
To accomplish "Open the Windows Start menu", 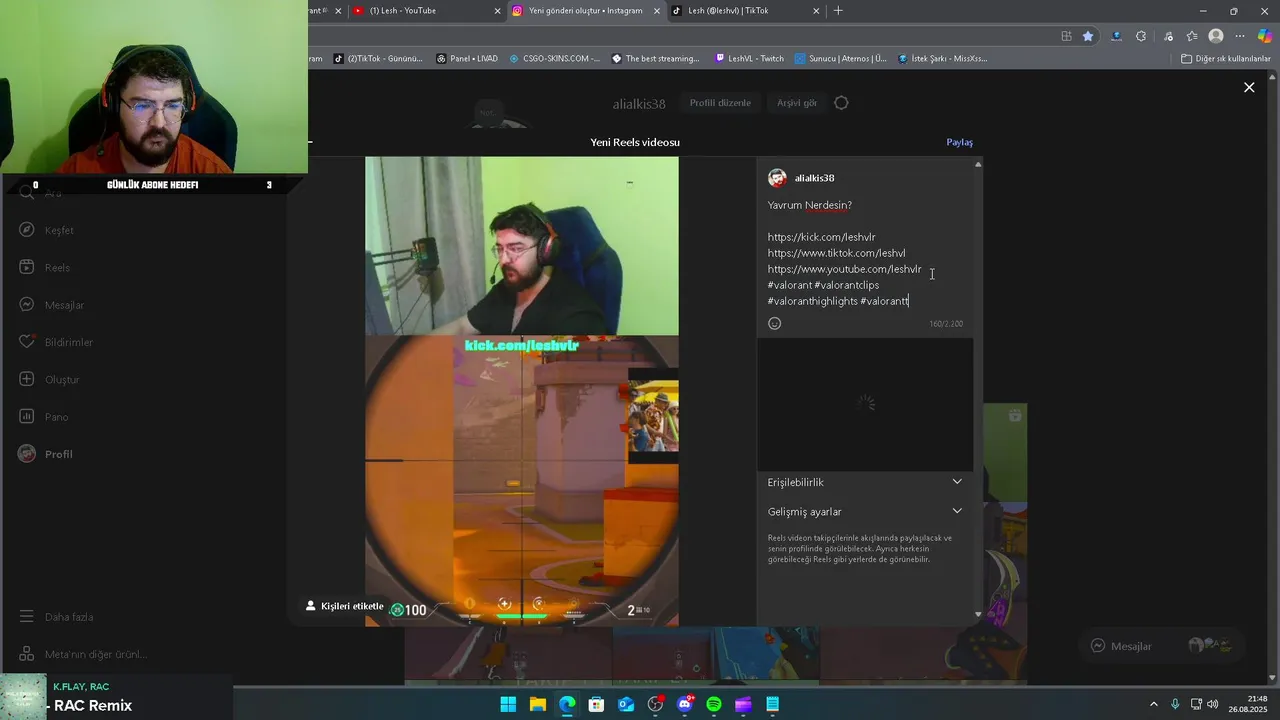I will click(x=508, y=704).
